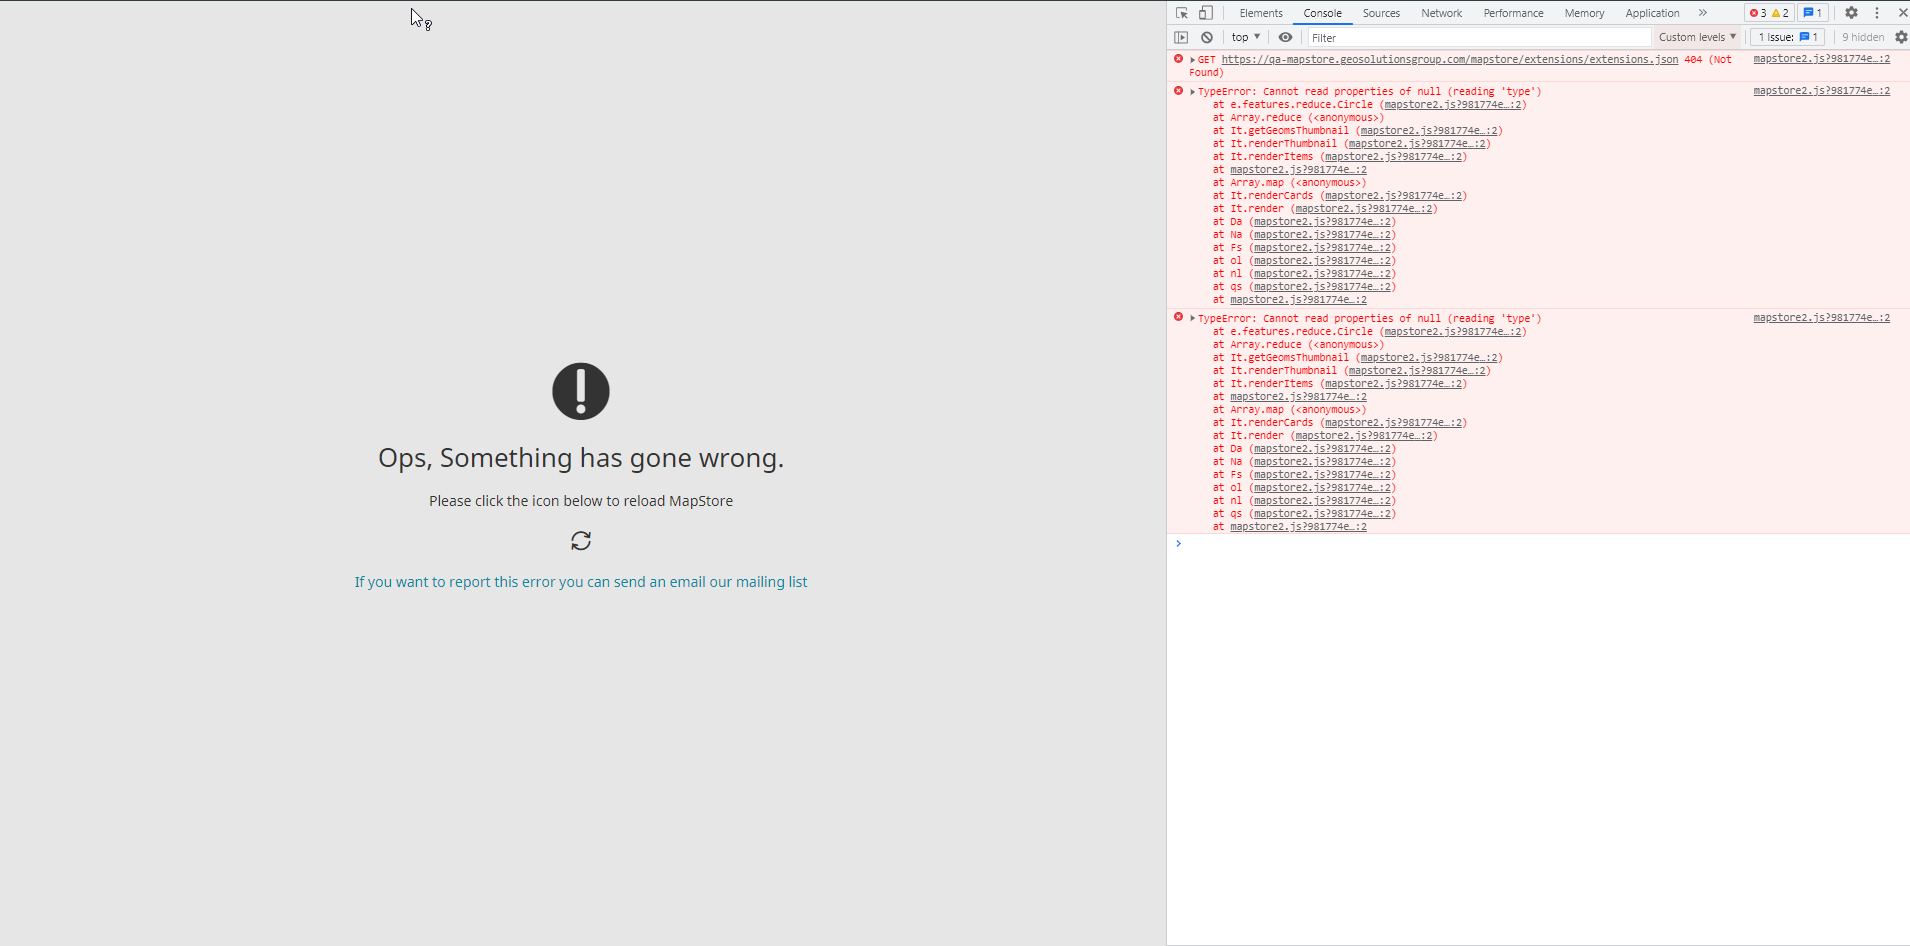Open the blue messages issue counter
Image resolution: width=1910 pixels, height=946 pixels.
point(1812,13)
